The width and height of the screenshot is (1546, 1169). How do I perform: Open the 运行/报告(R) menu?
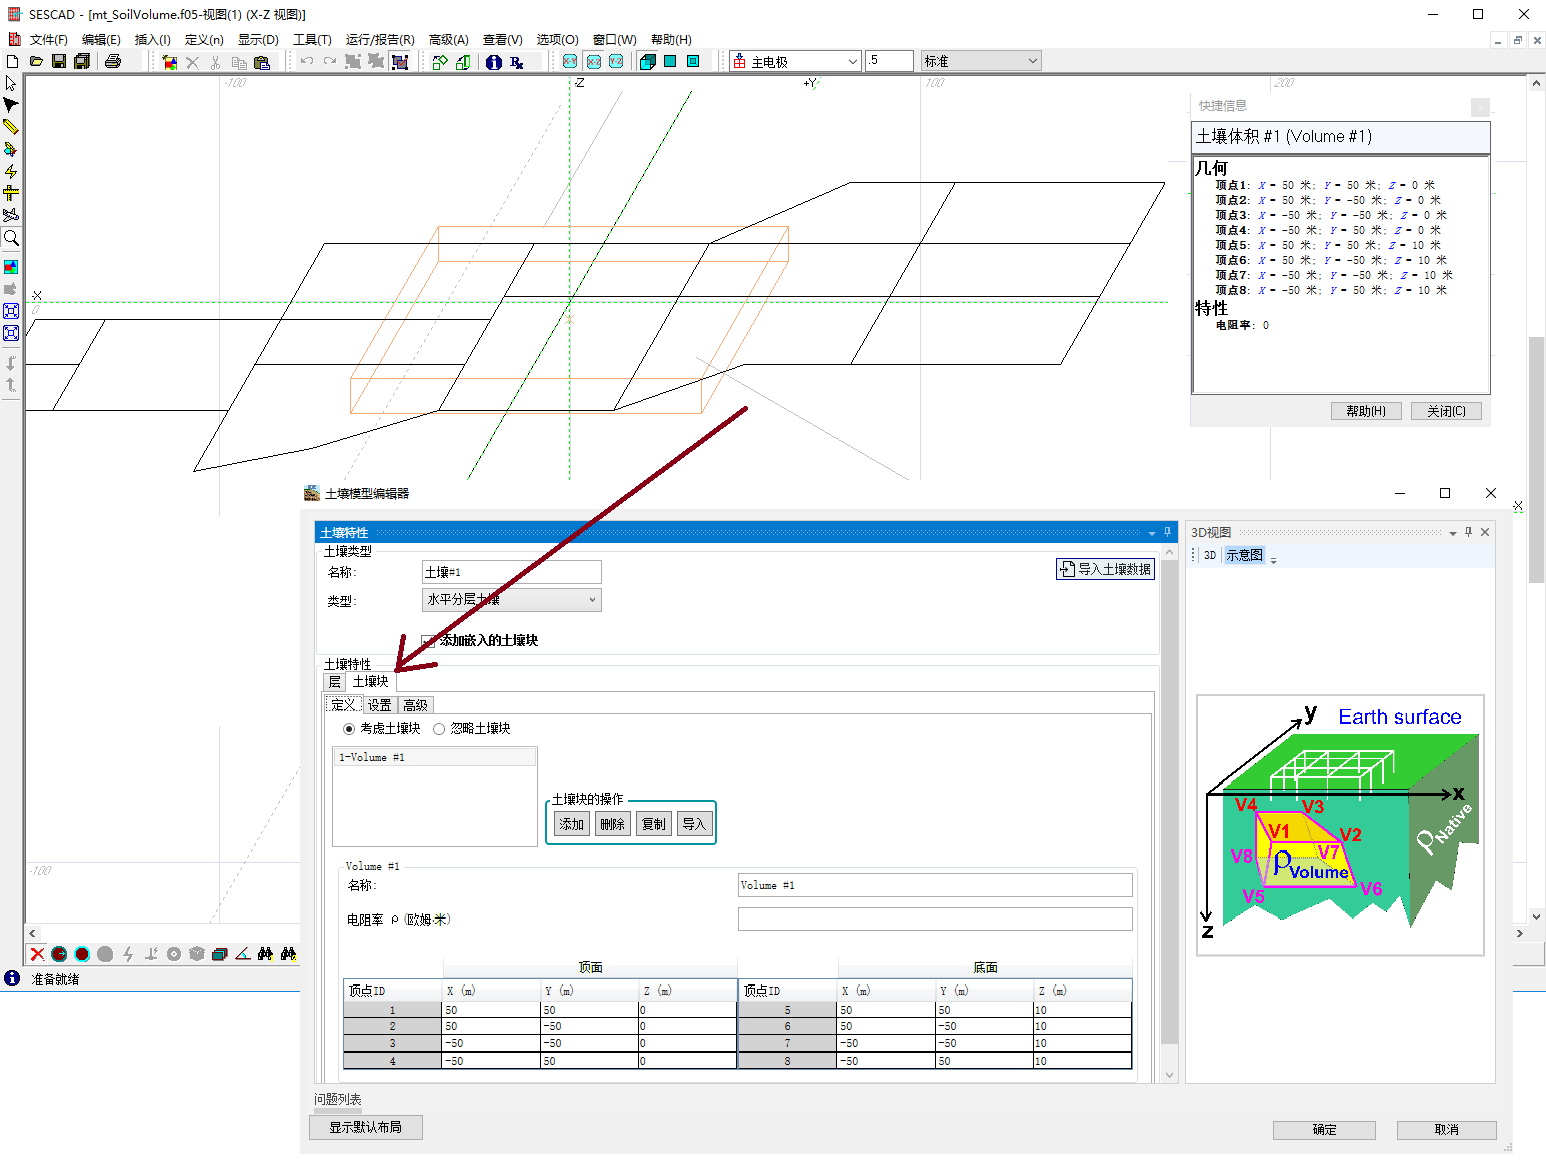[380, 40]
